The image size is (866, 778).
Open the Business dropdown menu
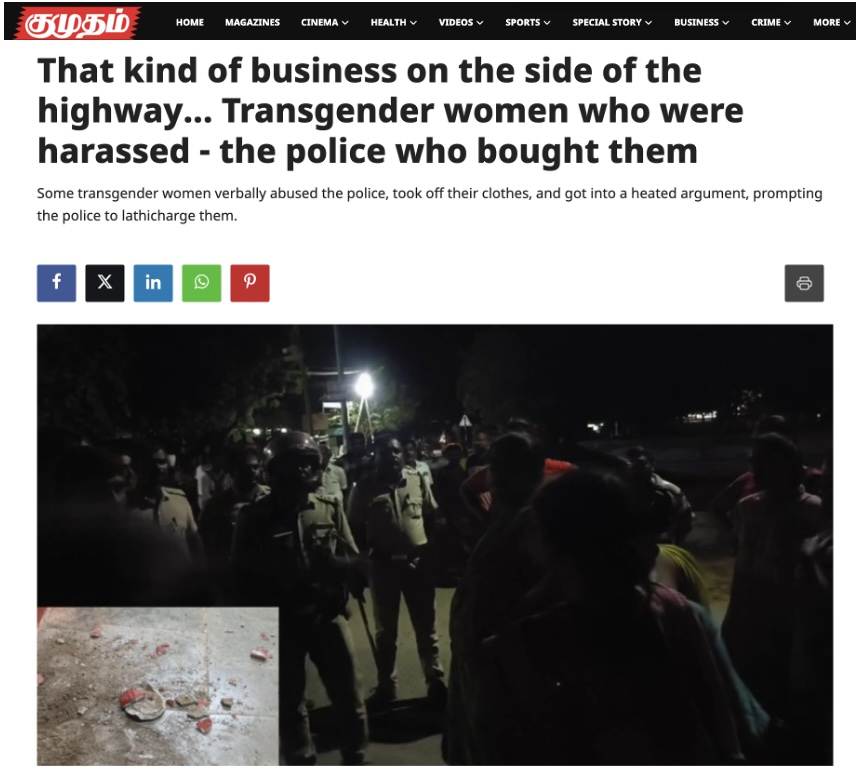click(x=701, y=23)
